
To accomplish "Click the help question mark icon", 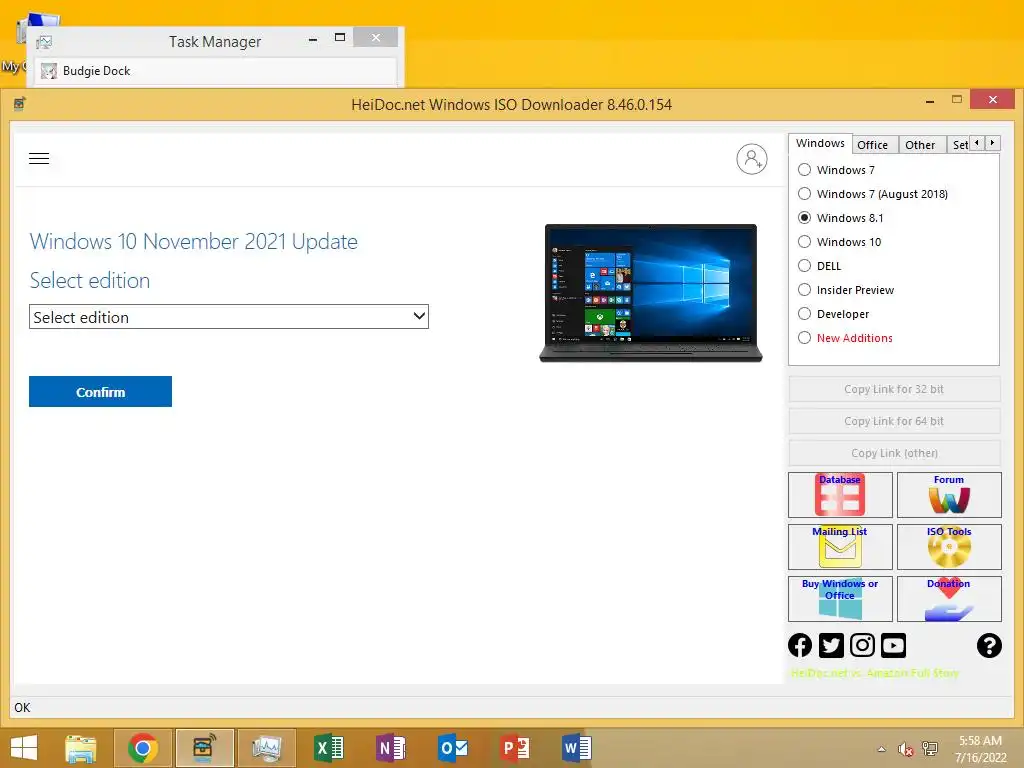I will click(989, 645).
